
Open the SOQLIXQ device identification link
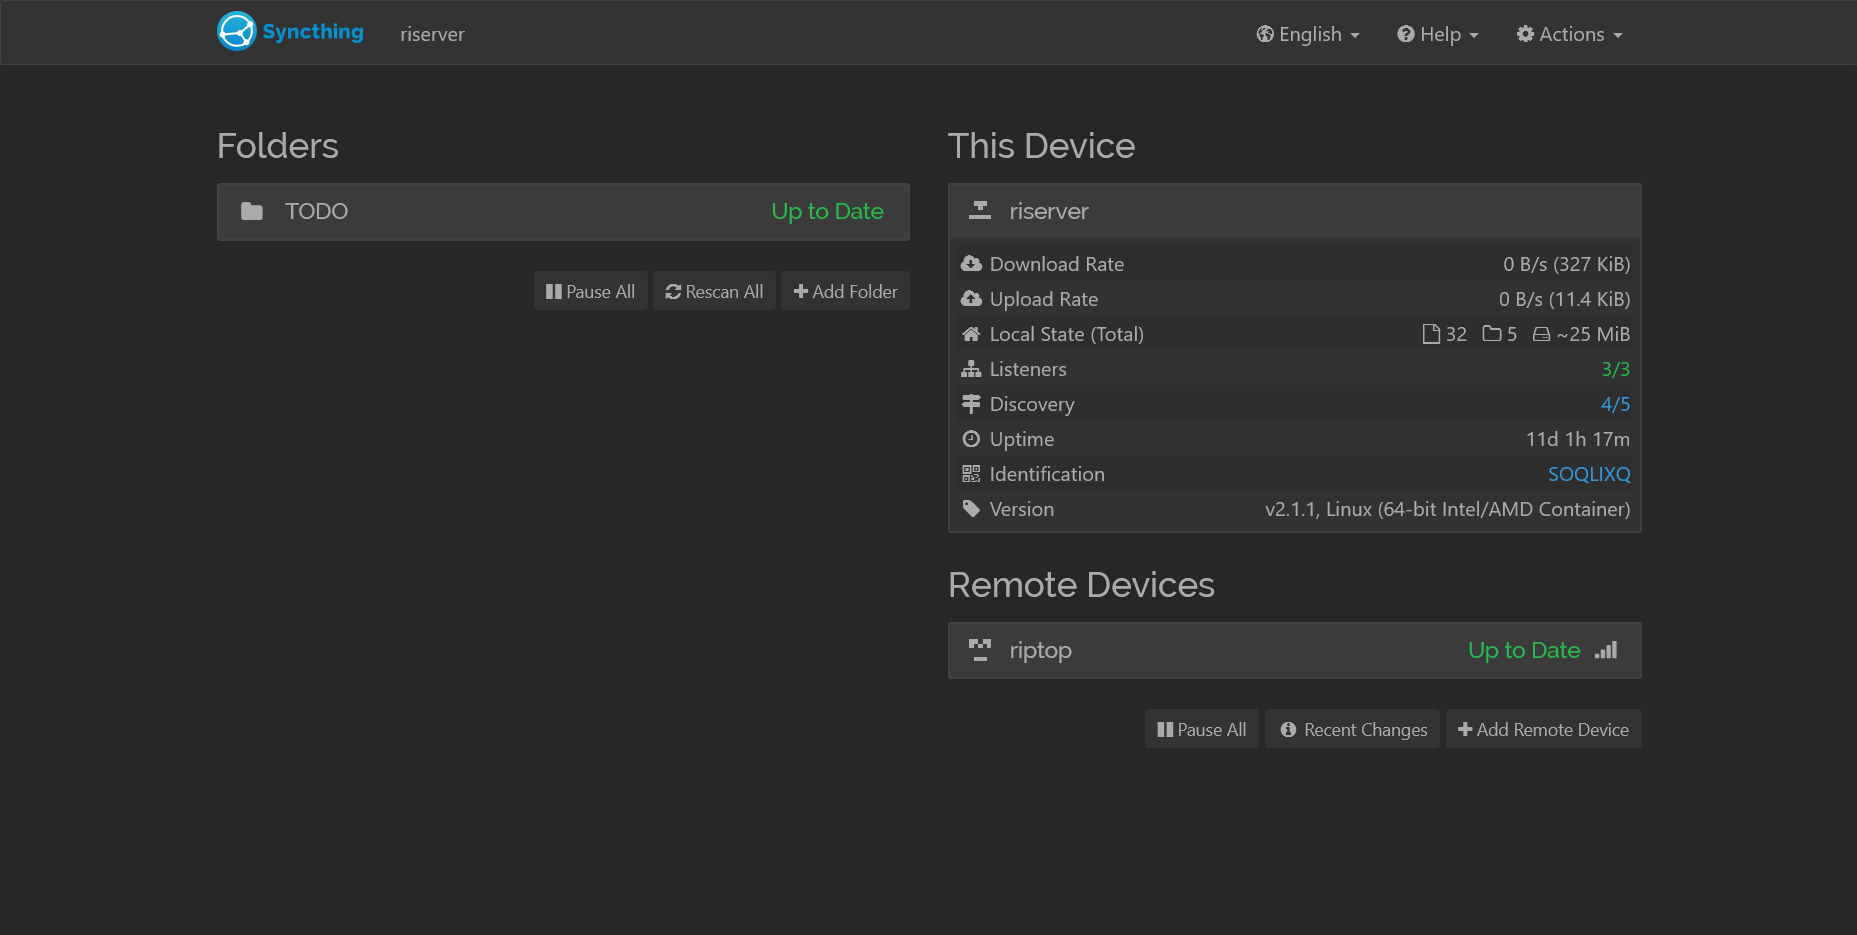pyautogui.click(x=1589, y=474)
